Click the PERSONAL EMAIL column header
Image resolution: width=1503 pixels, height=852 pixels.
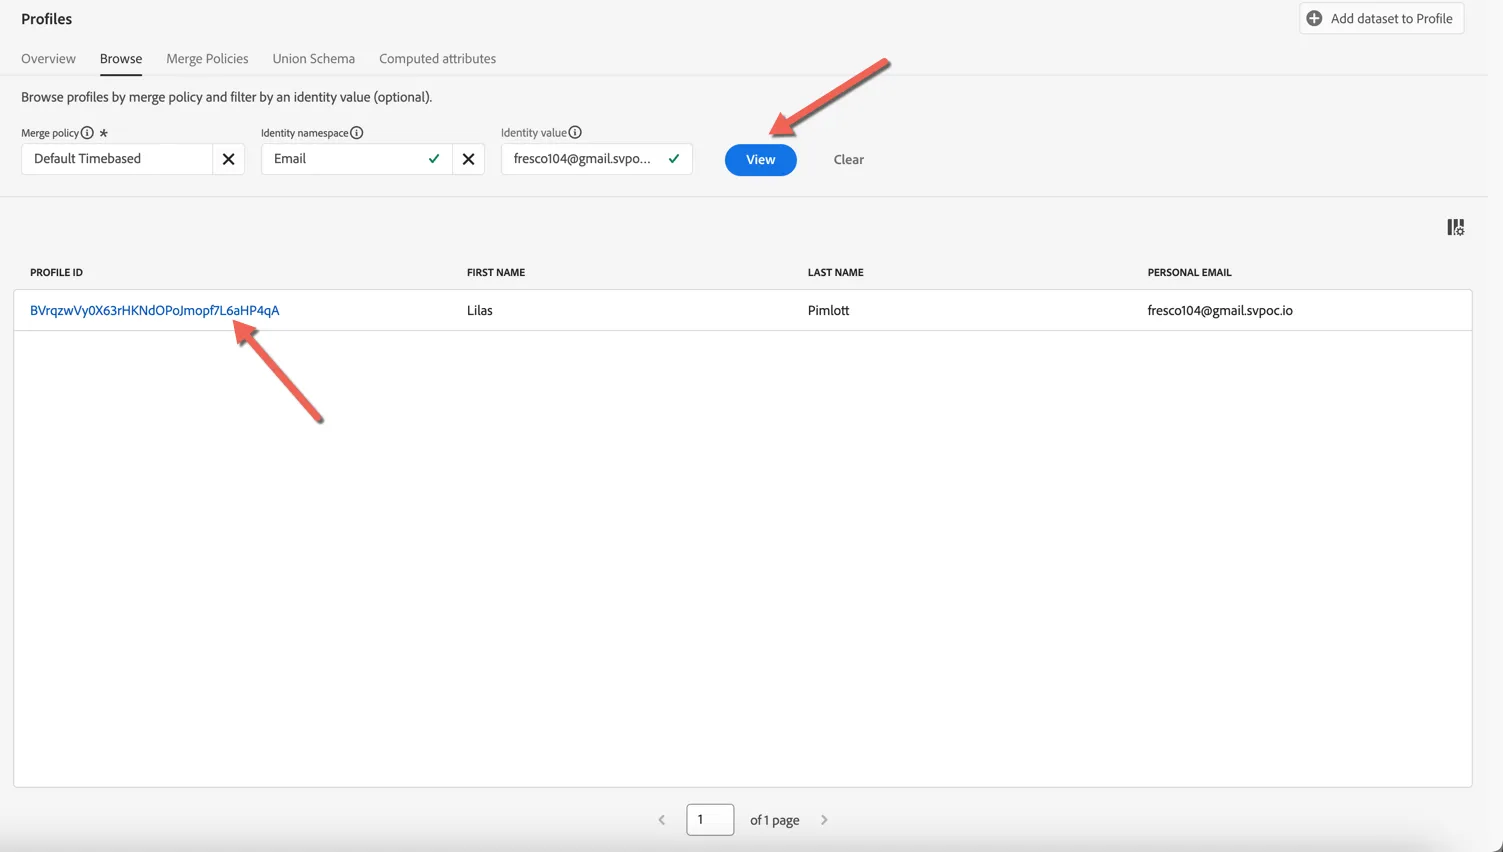tap(1190, 272)
